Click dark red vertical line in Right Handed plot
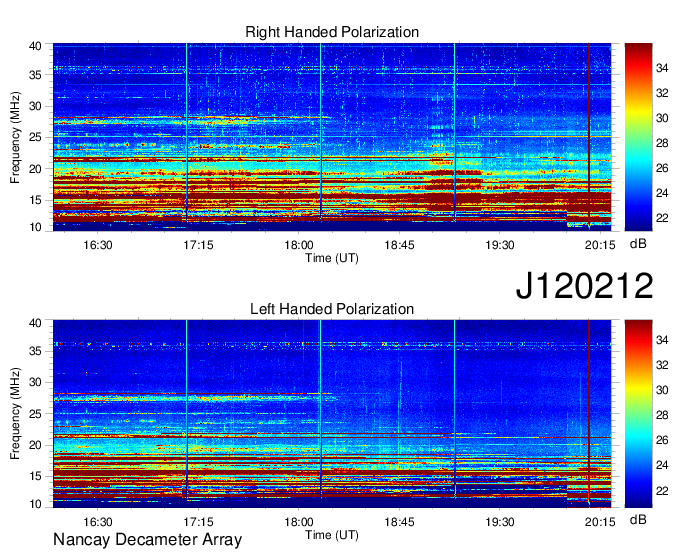This screenshot has width=680, height=552. coord(589,134)
